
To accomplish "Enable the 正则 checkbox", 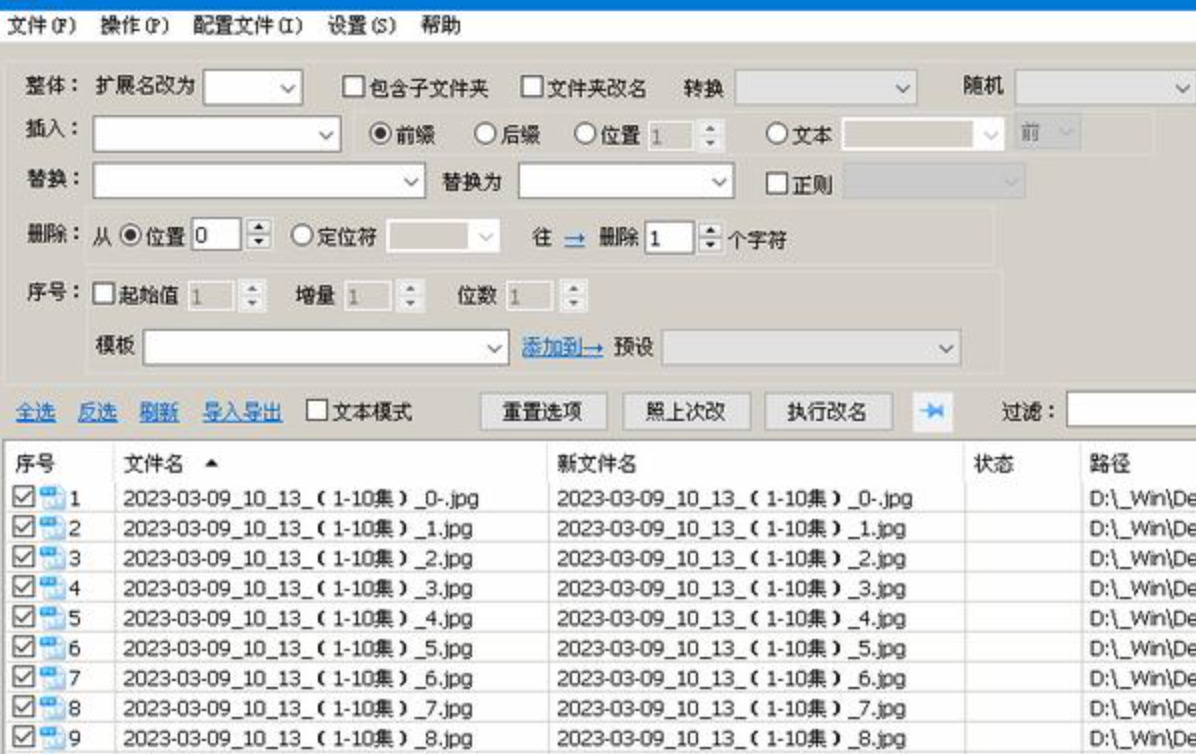I will (776, 183).
